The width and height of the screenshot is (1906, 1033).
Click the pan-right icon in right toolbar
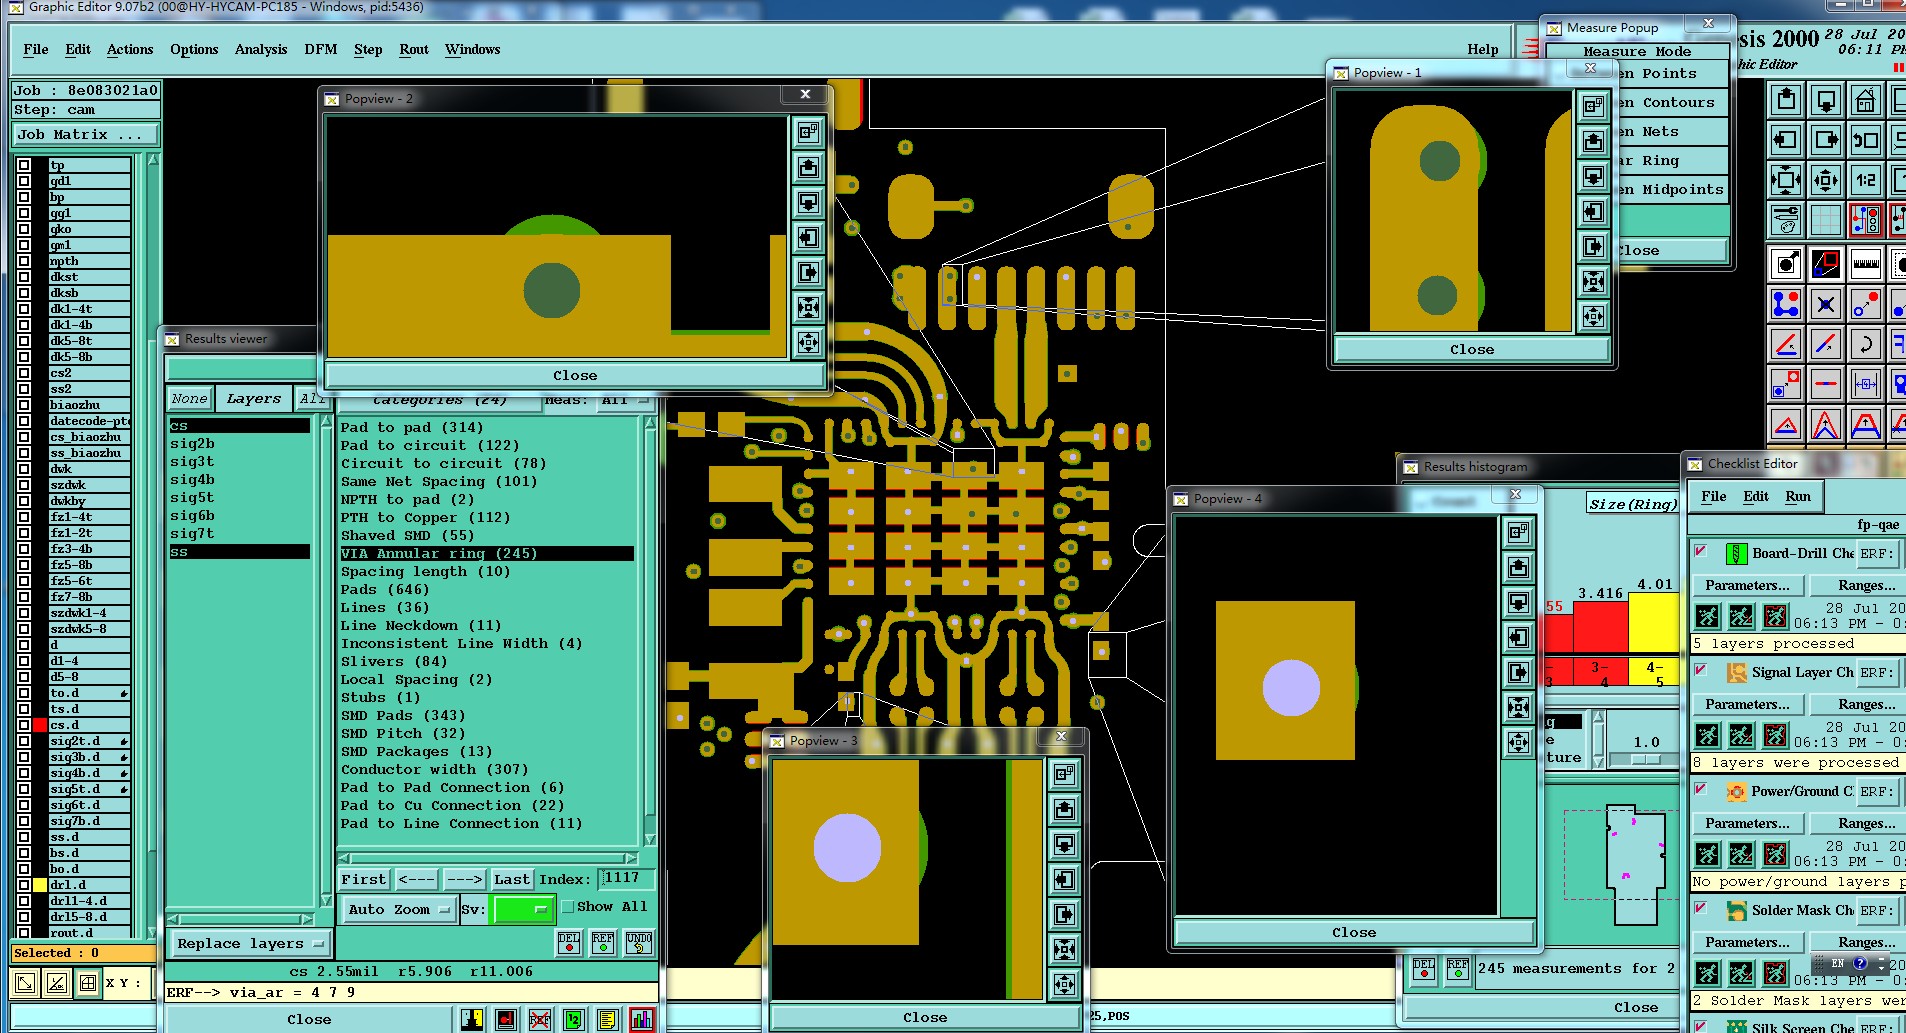[x=1826, y=140]
